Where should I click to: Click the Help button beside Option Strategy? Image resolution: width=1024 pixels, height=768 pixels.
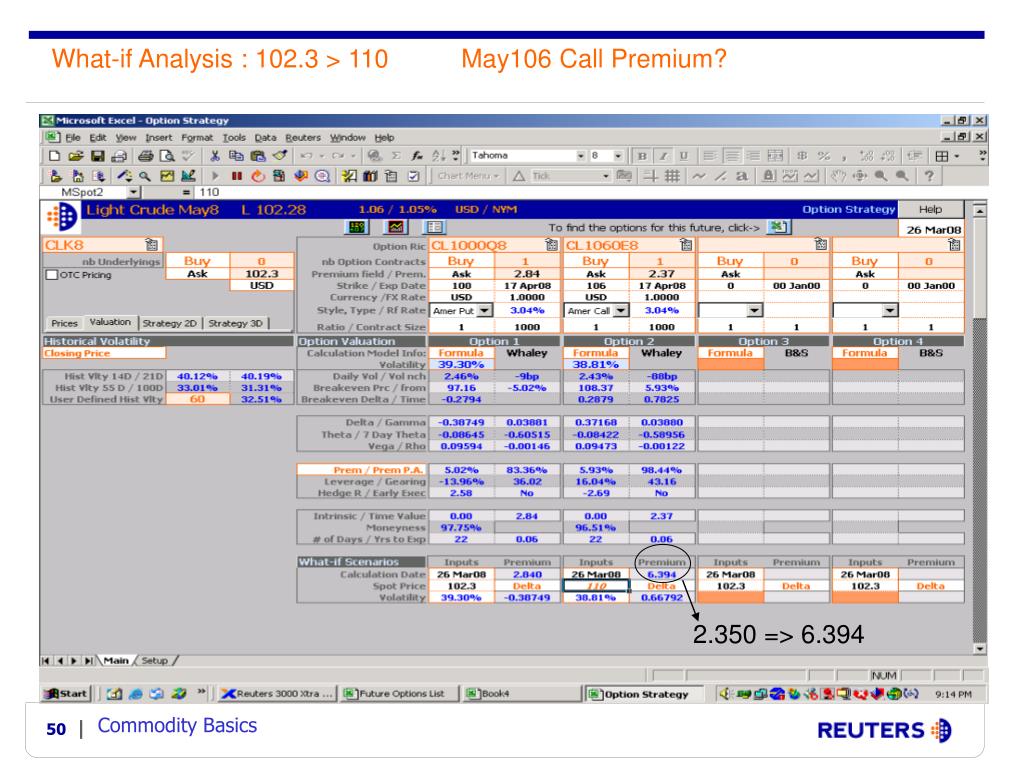[x=931, y=210]
